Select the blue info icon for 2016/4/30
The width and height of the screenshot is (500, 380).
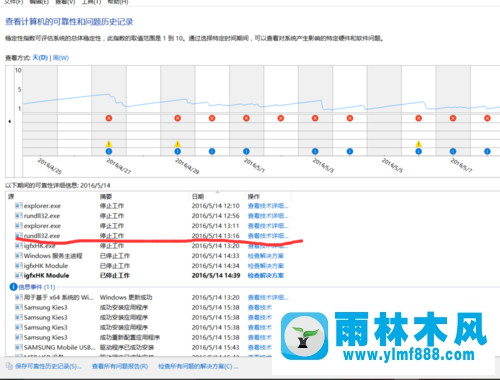(212, 151)
